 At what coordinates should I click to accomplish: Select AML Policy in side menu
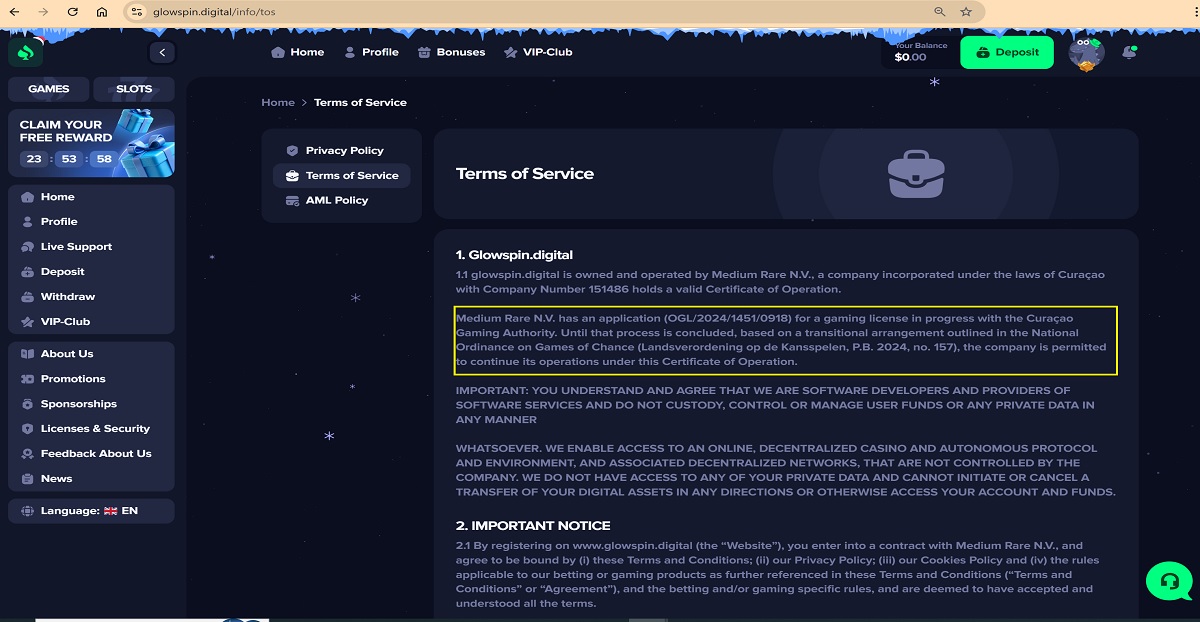(336, 200)
